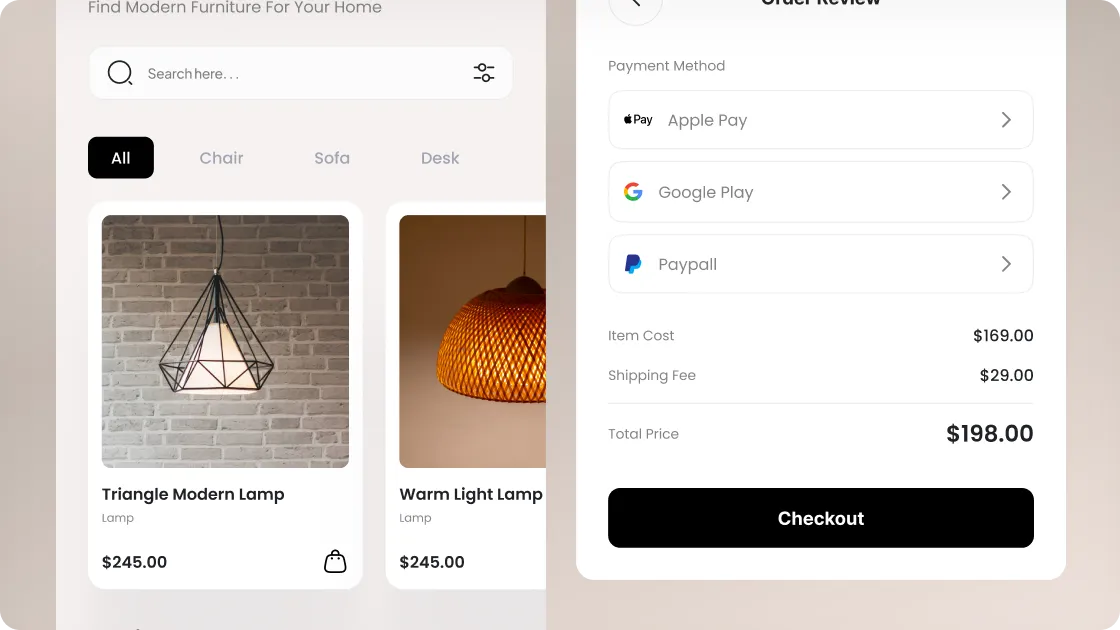Open the Triangle Modern Lamp photo
Screen dimensions: 1120x630
(225, 341)
